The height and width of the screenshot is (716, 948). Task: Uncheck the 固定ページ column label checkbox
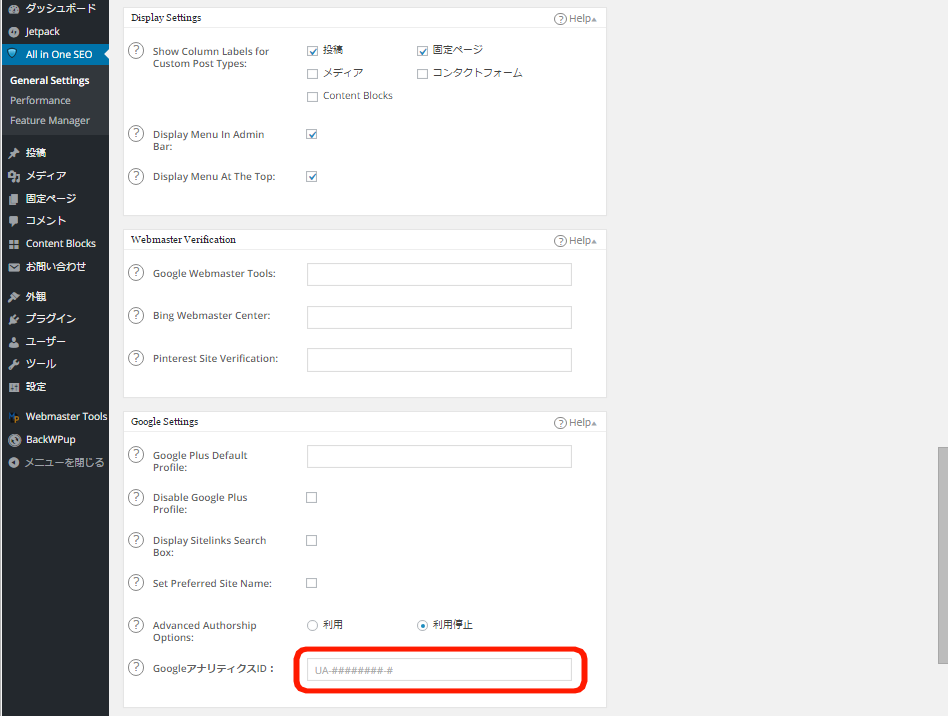[422, 51]
